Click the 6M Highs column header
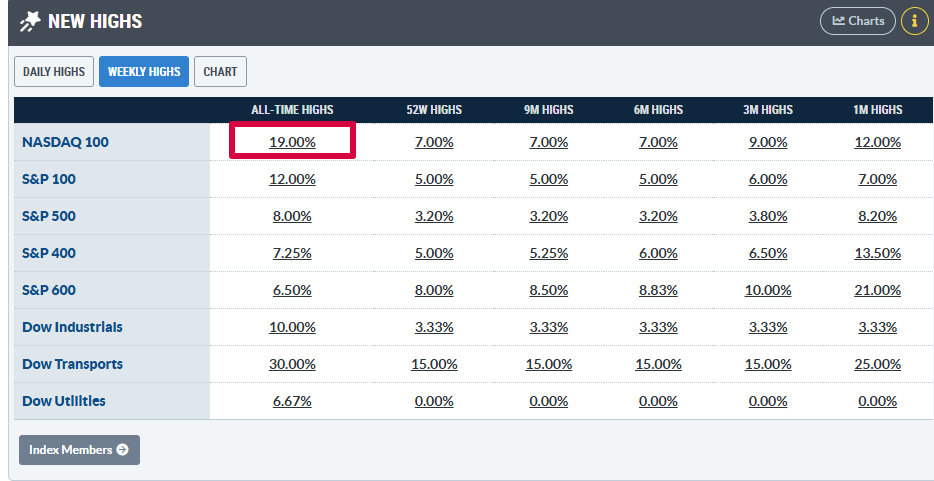934x481 pixels. point(658,110)
